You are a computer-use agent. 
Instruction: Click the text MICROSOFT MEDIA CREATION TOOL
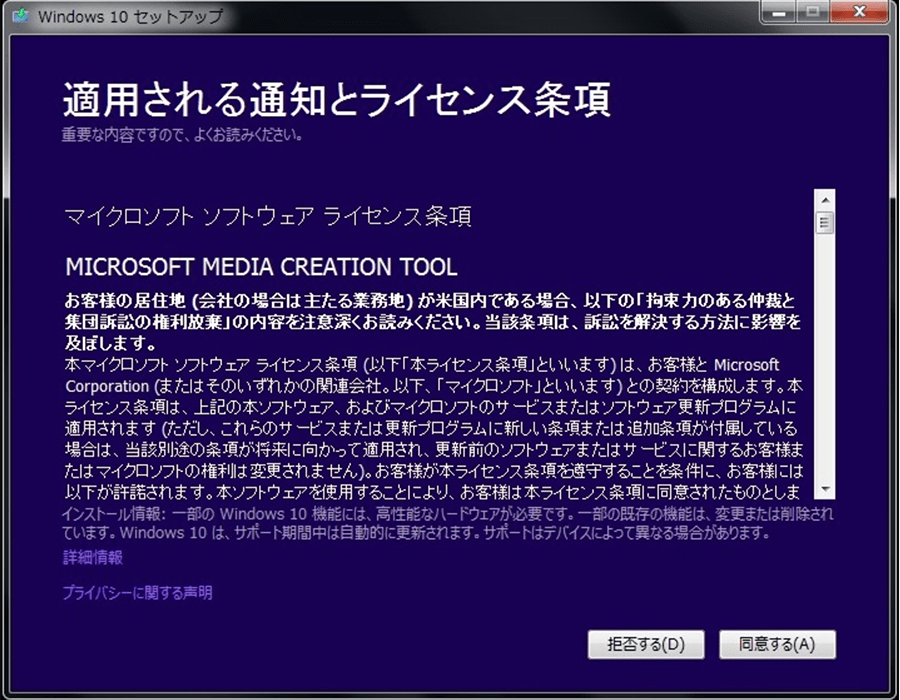(261, 267)
